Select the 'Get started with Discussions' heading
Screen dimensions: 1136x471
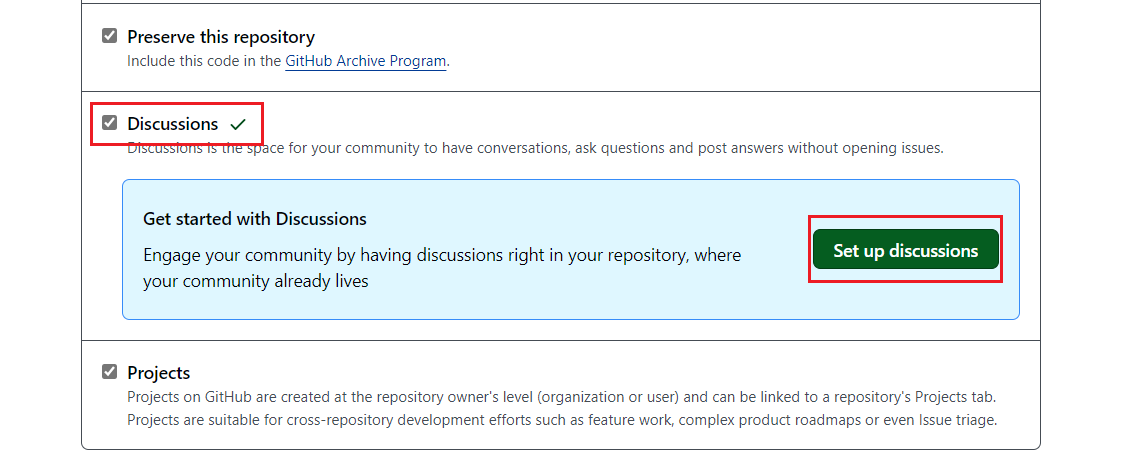(255, 219)
